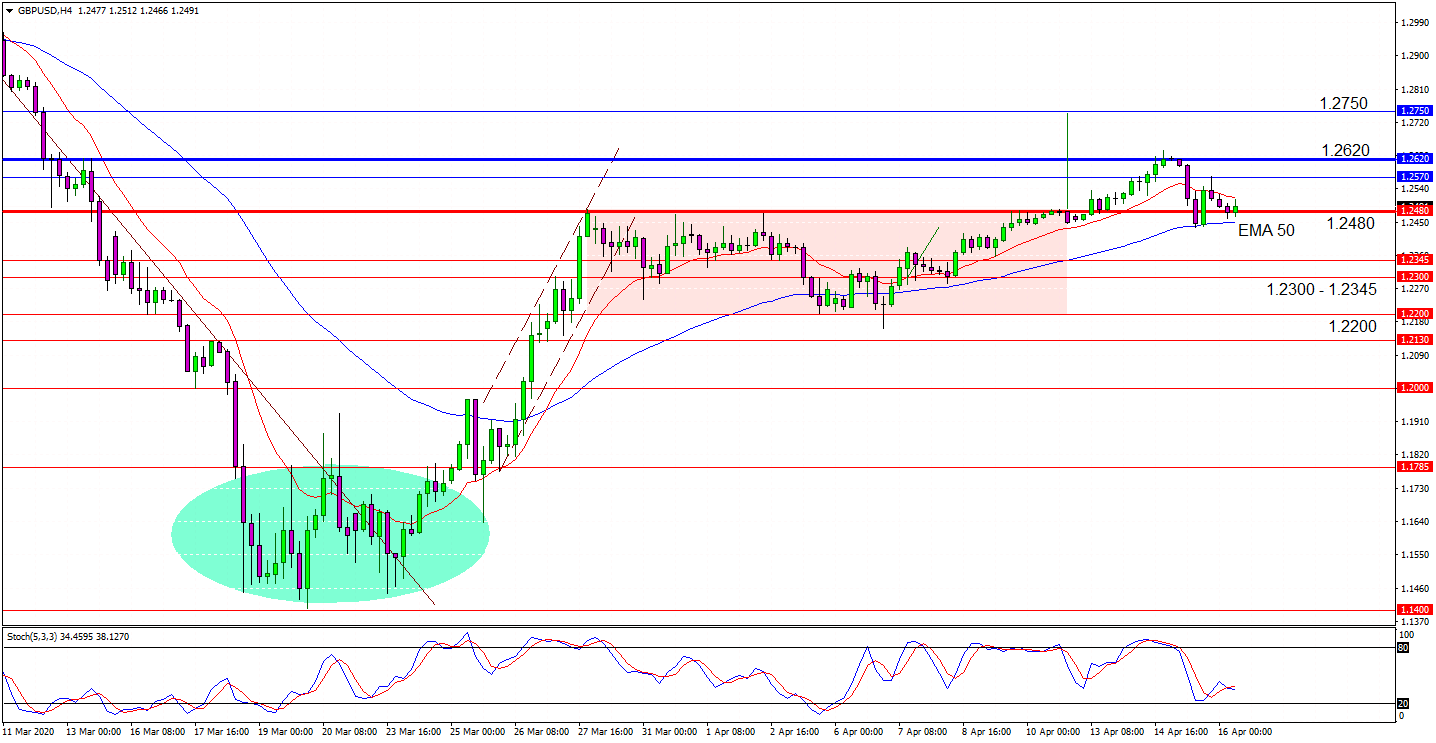Select the 1.2200 text annotation

[x=1352, y=326]
